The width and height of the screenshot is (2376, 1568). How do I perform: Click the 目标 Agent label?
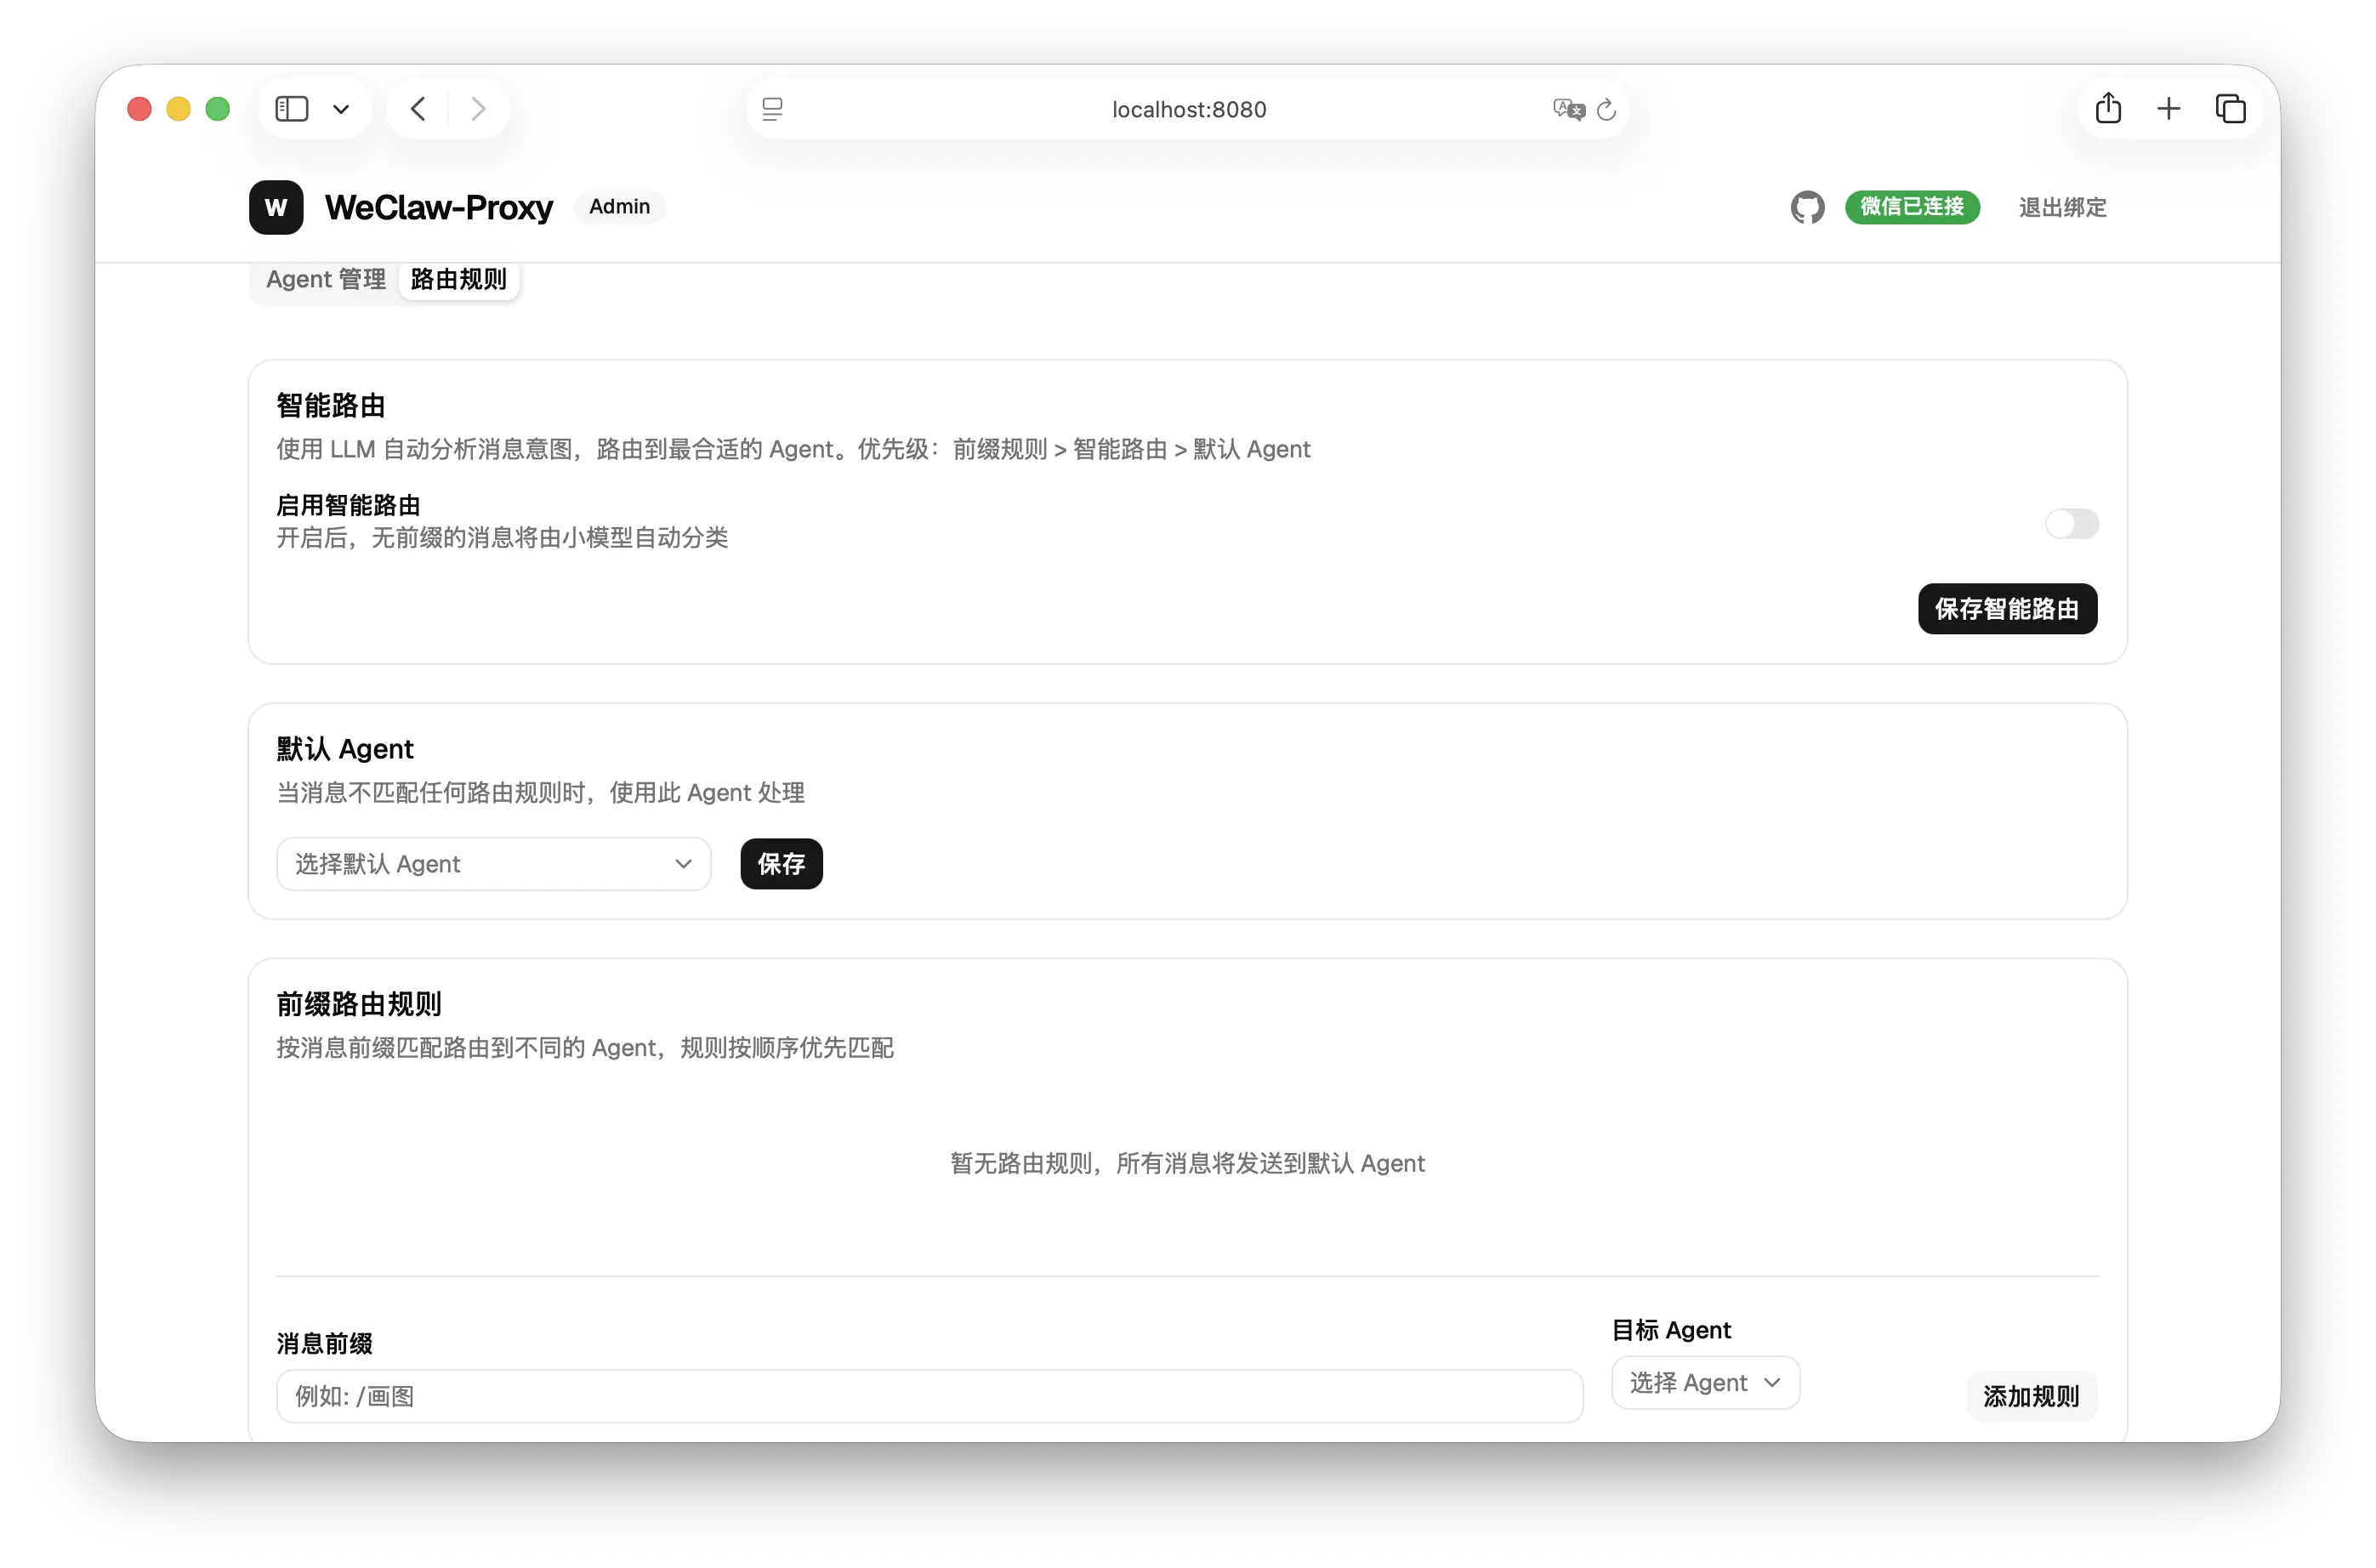tap(1671, 1330)
